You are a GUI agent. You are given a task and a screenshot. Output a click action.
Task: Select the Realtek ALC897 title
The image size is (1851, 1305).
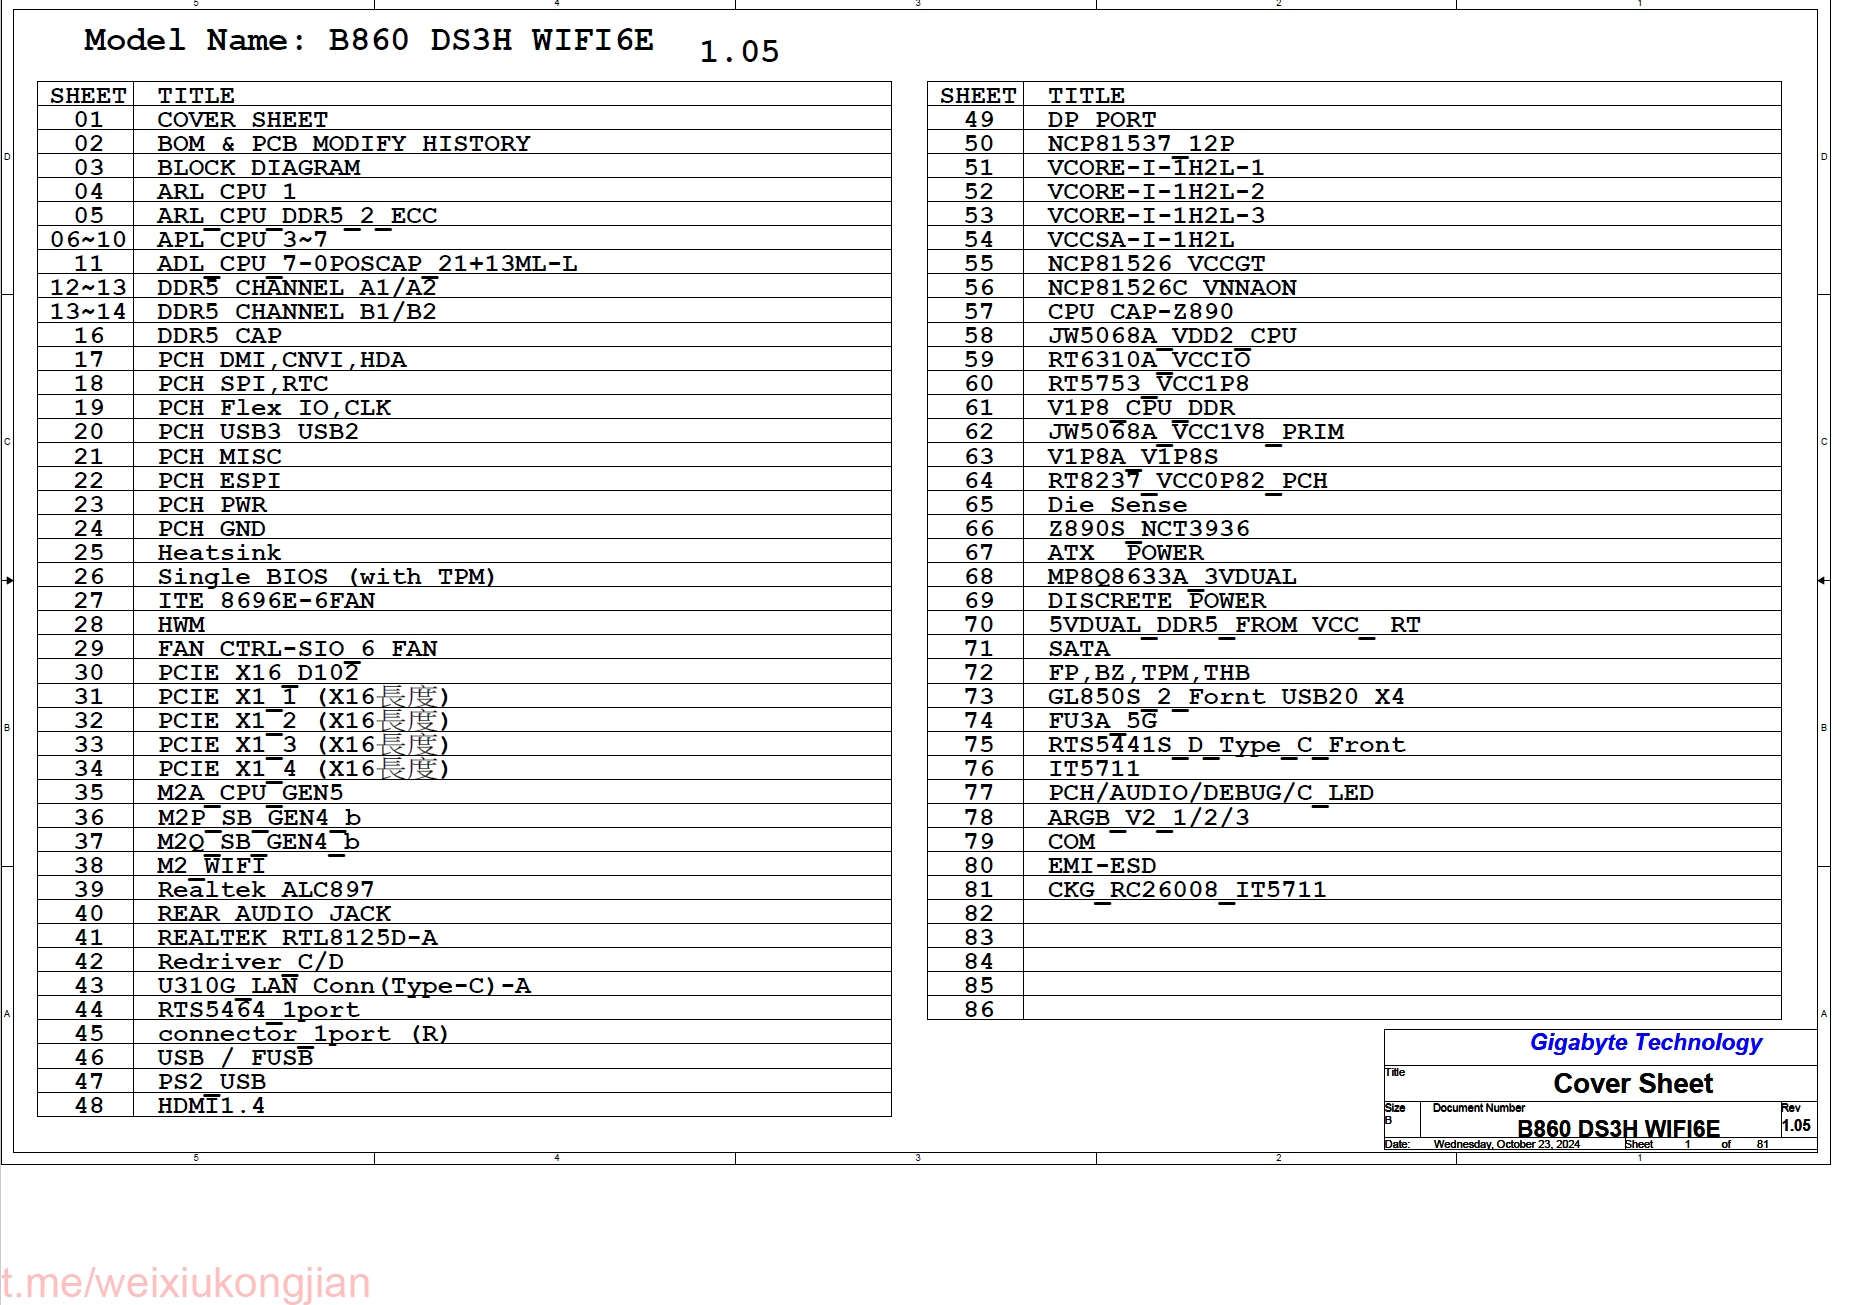tap(265, 889)
